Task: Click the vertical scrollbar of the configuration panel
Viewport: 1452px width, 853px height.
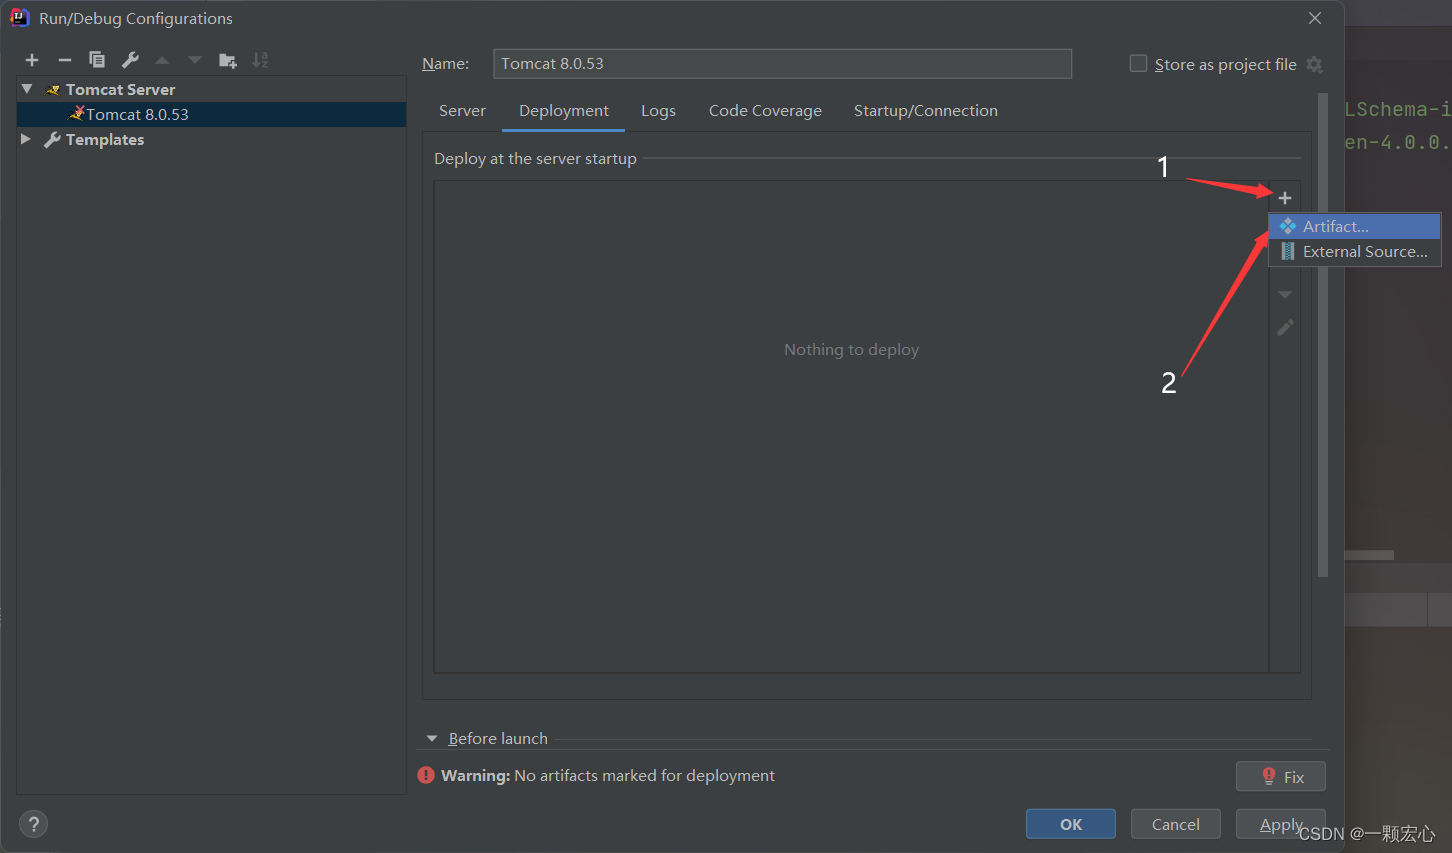Action: click(1323, 335)
